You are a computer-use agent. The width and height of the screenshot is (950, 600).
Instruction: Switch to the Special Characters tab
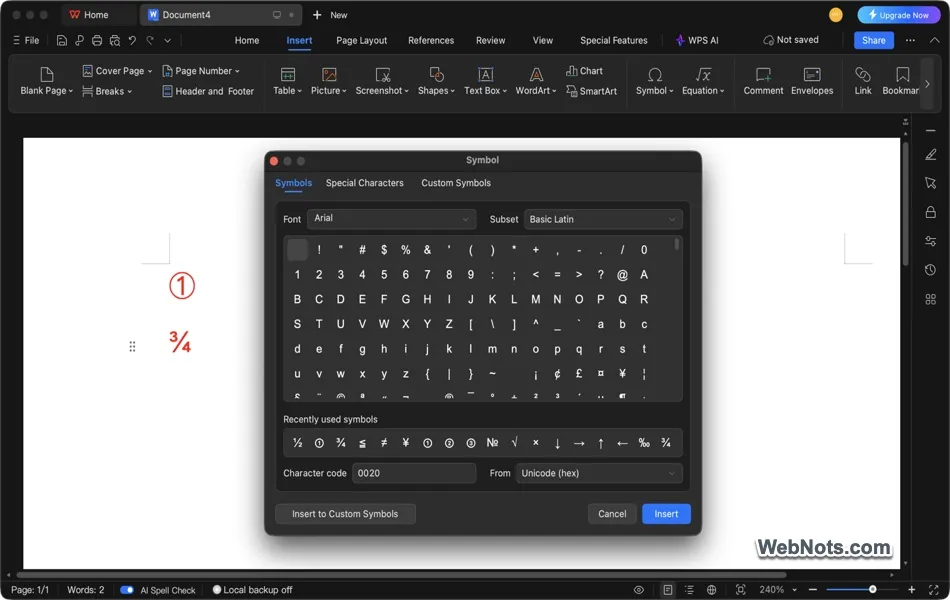364,183
